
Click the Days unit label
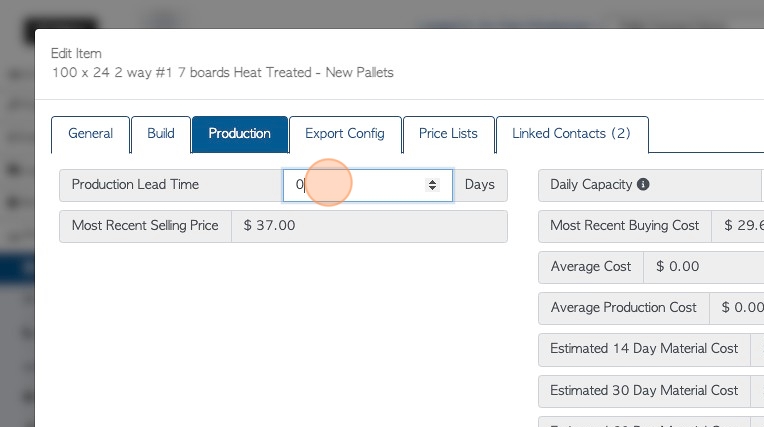point(480,185)
